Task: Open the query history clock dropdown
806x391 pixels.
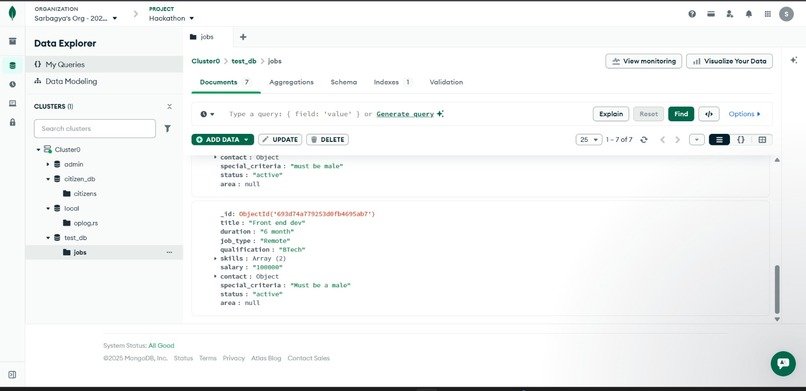Action: coord(207,114)
